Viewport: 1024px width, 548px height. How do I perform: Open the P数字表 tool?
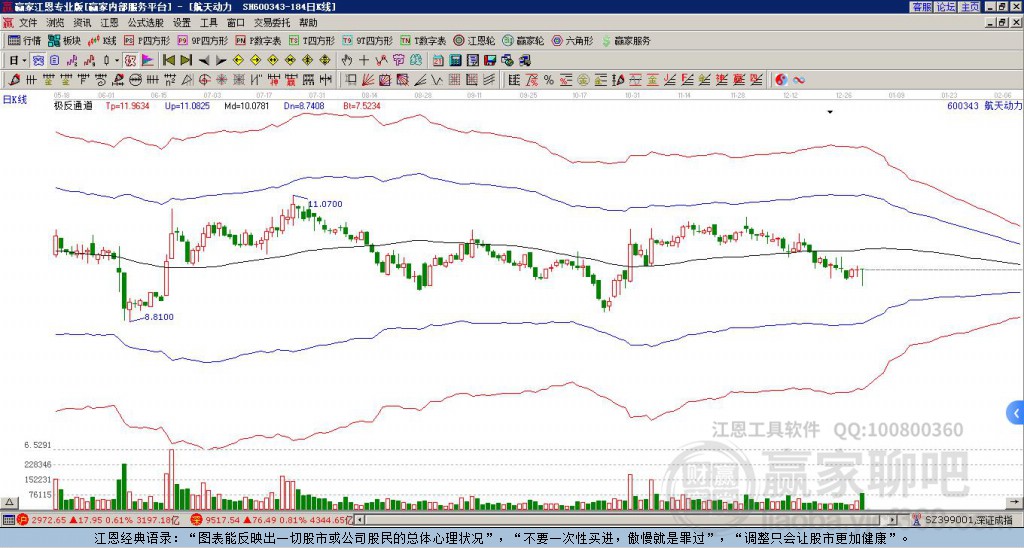(259, 40)
